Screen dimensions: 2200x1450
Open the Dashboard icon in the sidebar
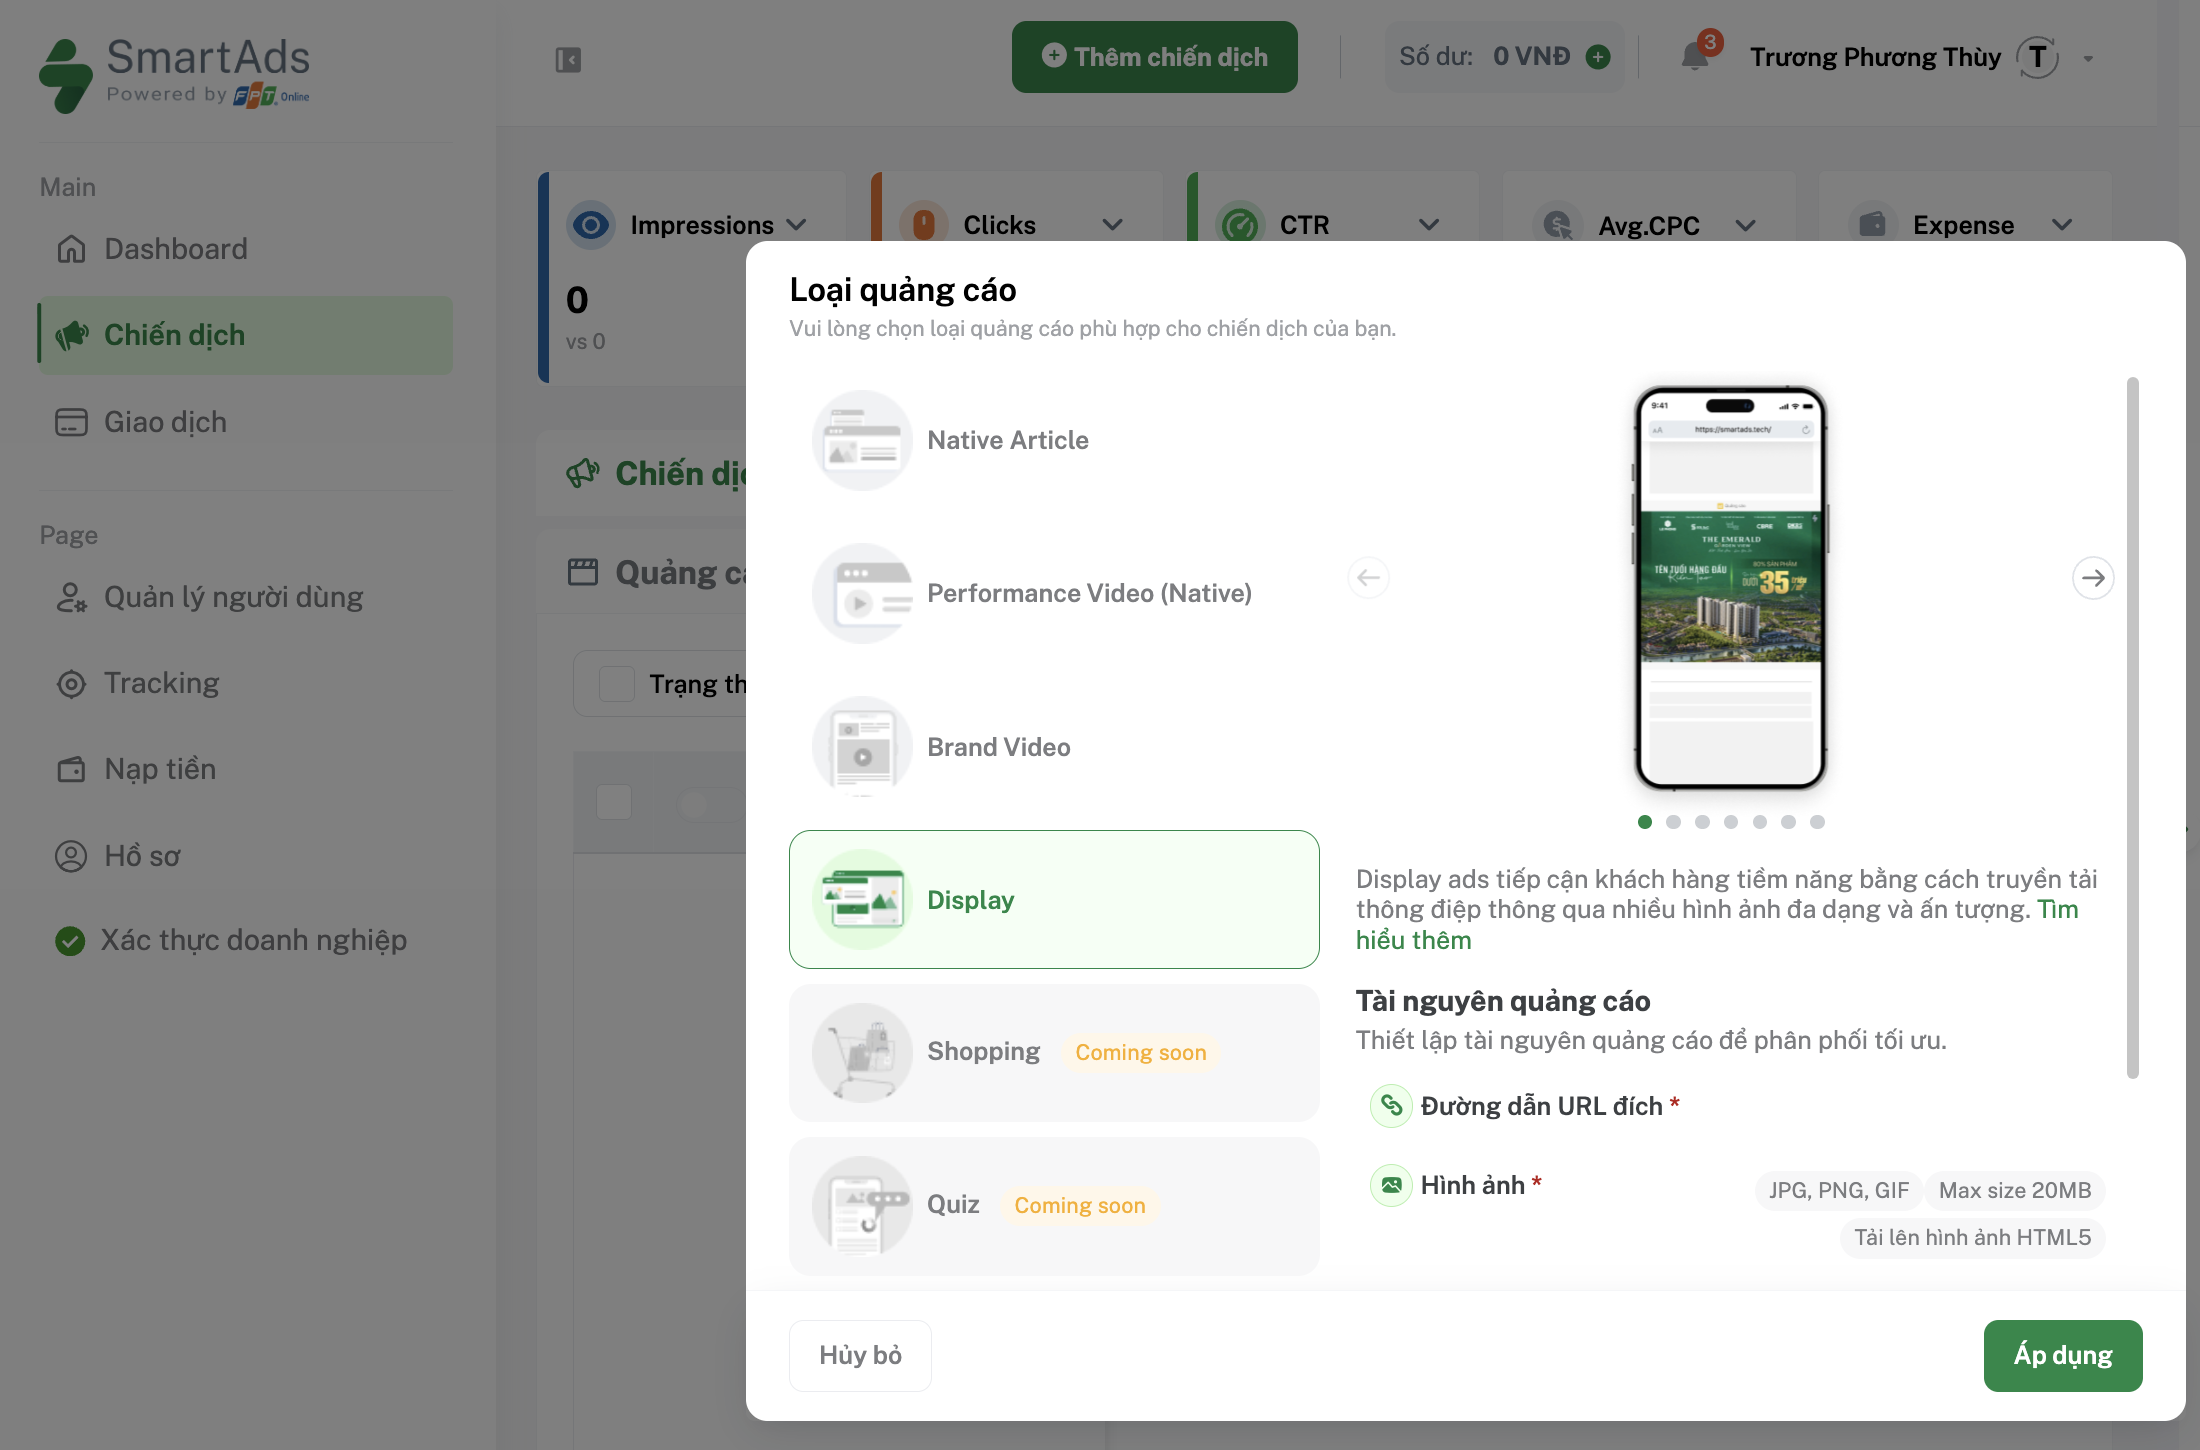71,249
